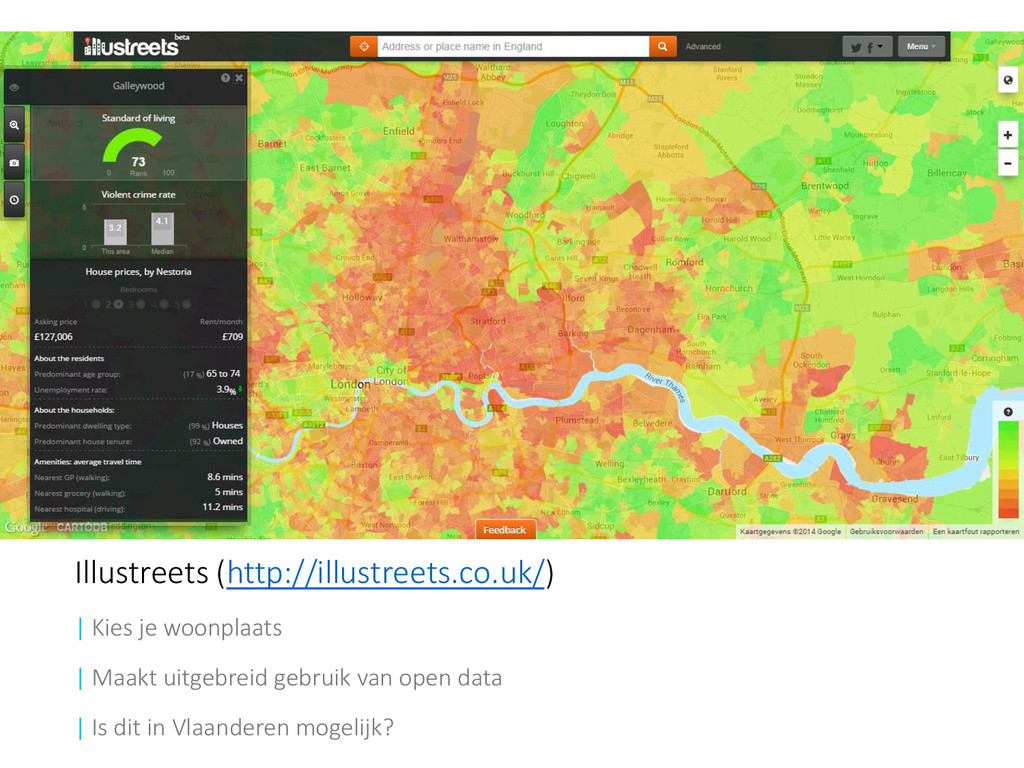Click the 'Romford' label on the map
The width and height of the screenshot is (1024, 768).
pyautogui.click(x=684, y=262)
